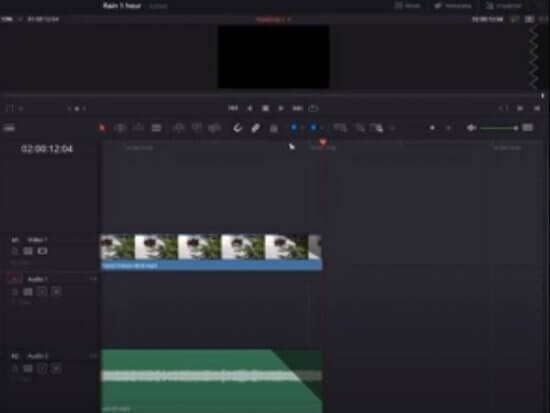This screenshot has height=413, width=550.
Task: Click the second blue Marker button
Action: point(313,128)
